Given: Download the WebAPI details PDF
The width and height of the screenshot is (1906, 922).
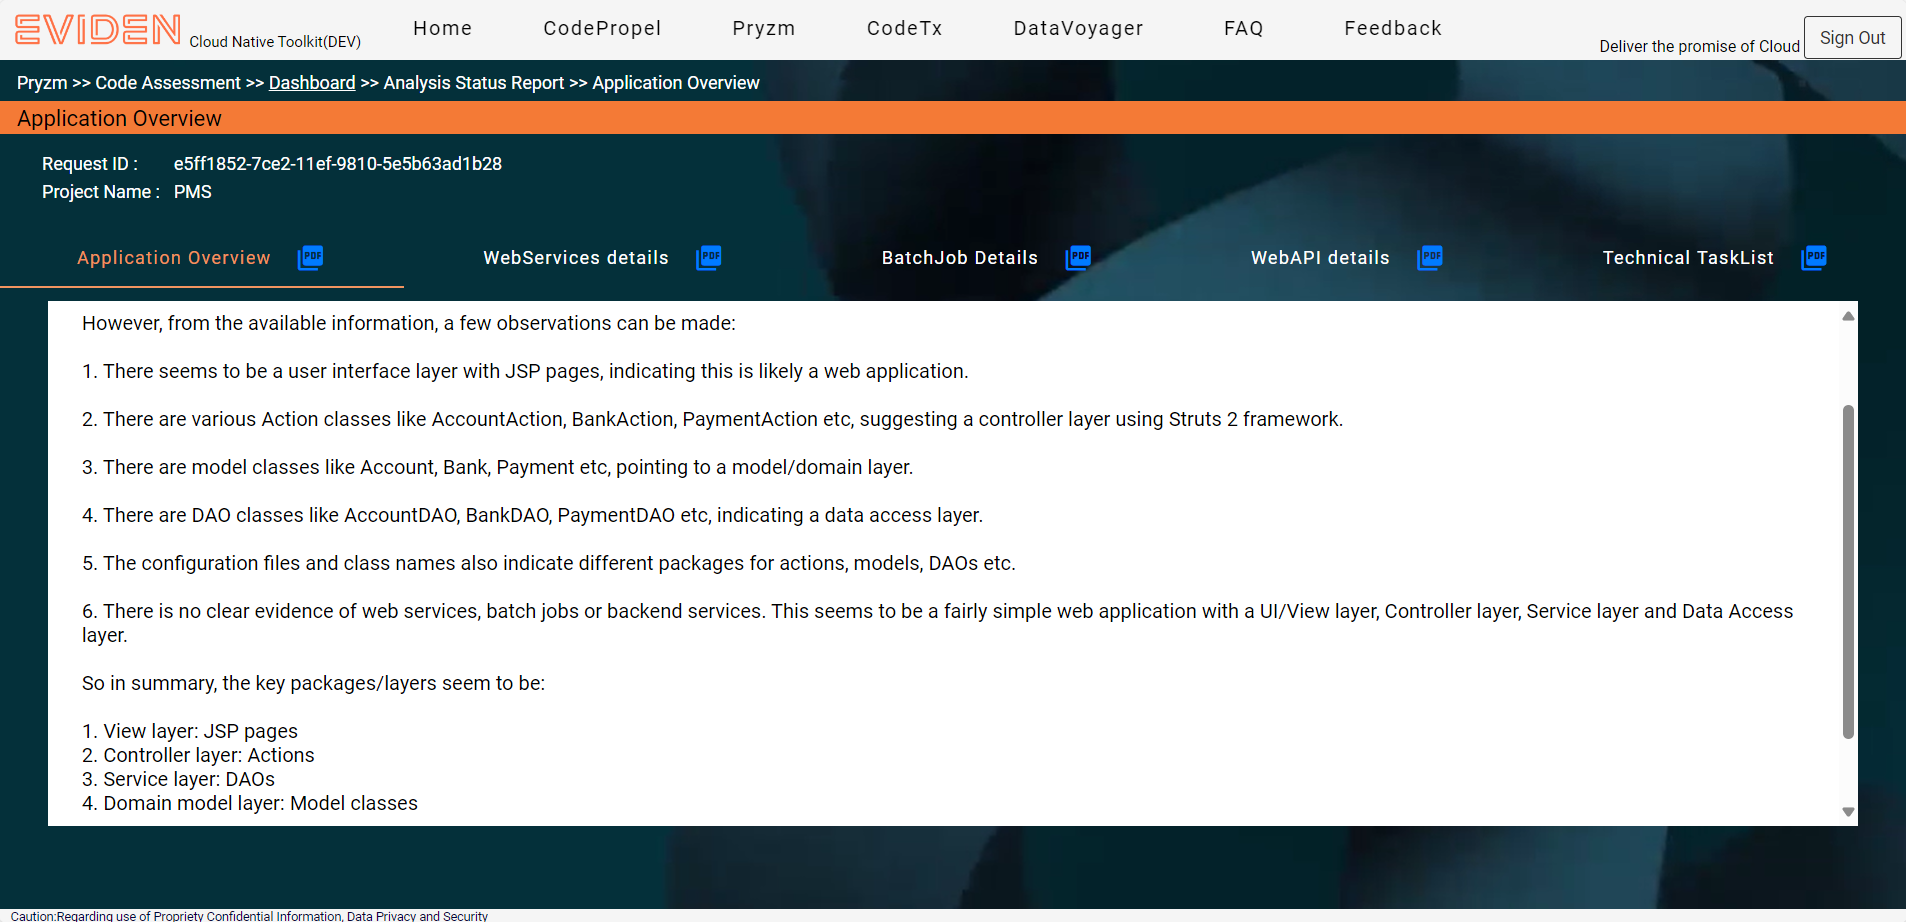Looking at the screenshot, I should click(x=1430, y=258).
